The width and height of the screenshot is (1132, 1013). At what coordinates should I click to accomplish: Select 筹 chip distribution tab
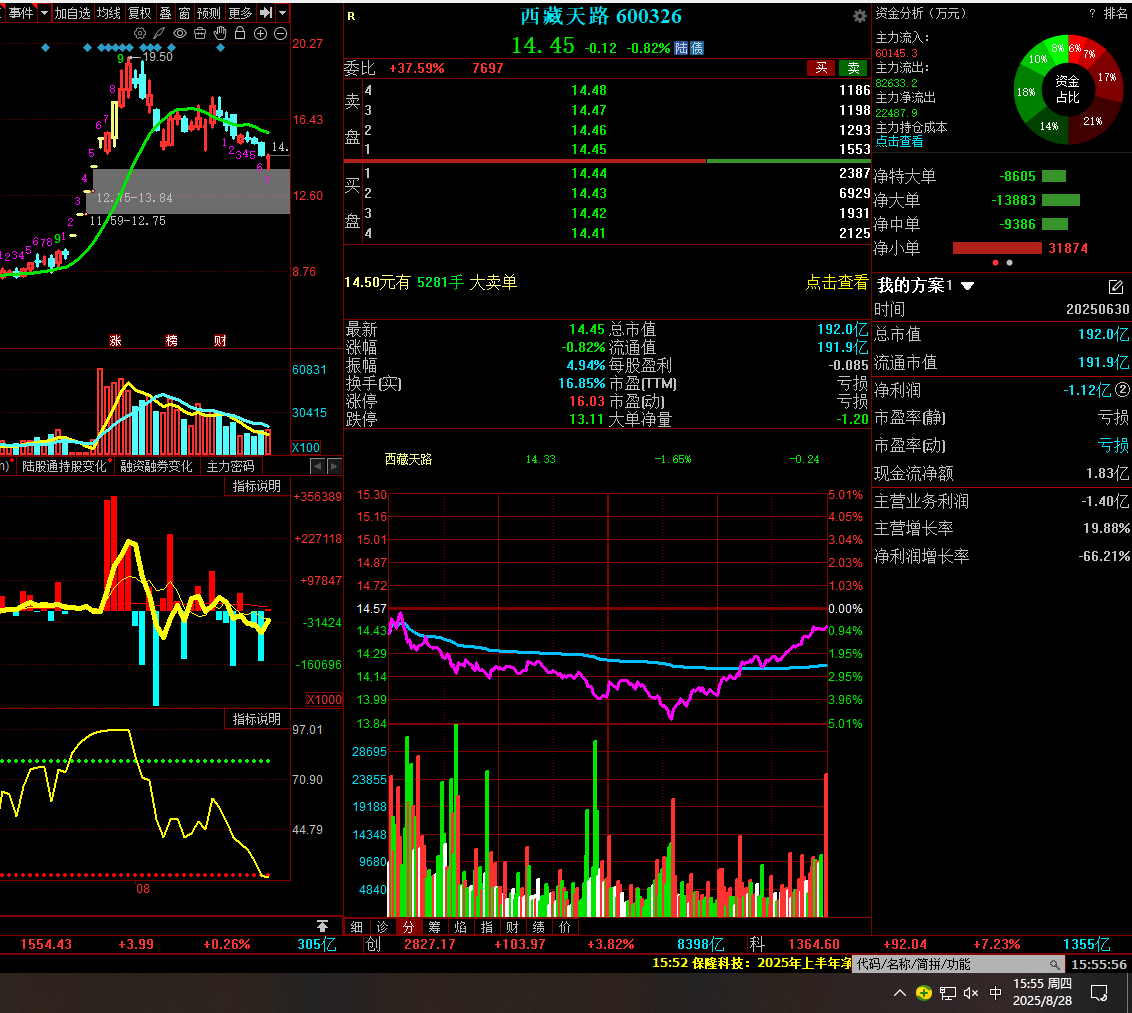point(435,927)
